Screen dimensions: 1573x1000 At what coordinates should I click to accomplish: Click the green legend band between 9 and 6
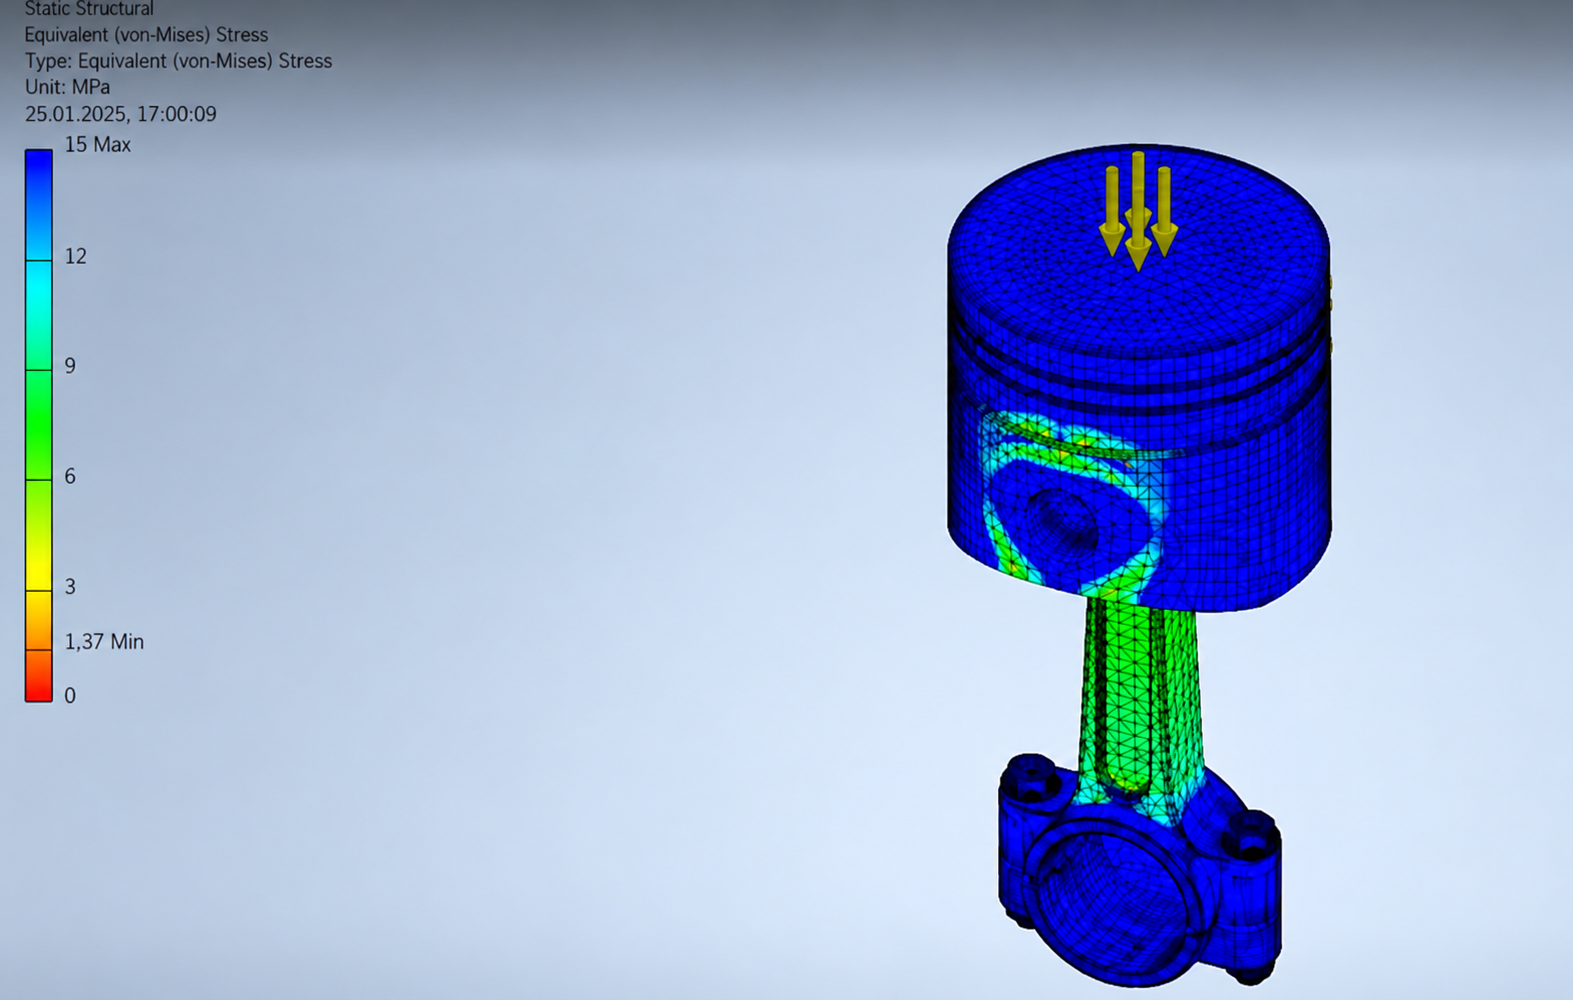[38, 426]
